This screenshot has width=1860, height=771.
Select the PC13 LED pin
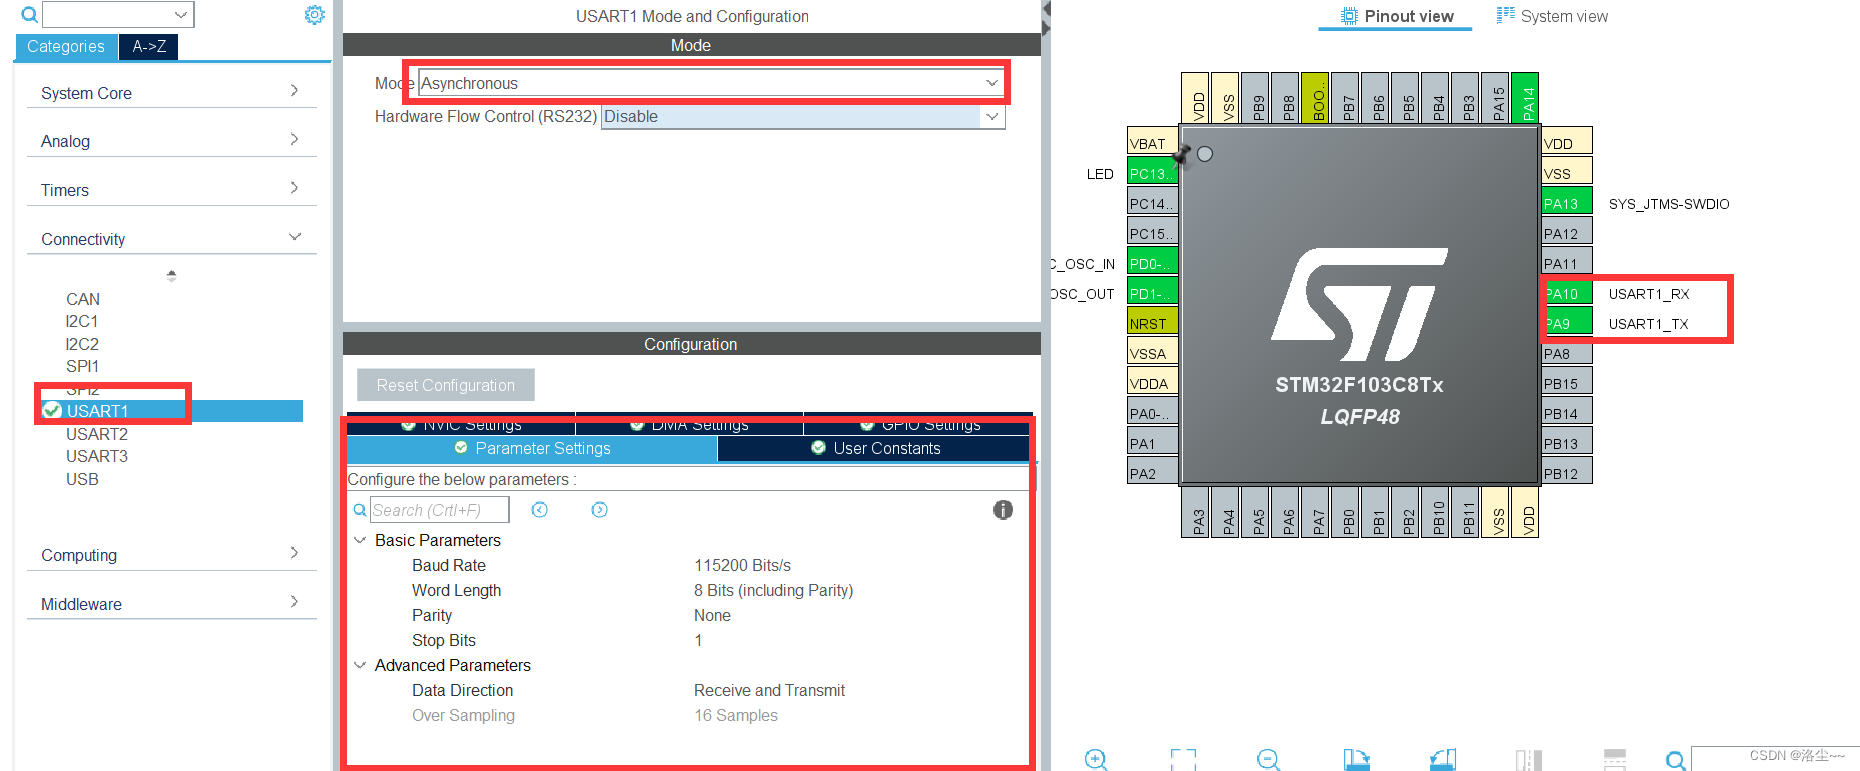pos(1152,173)
